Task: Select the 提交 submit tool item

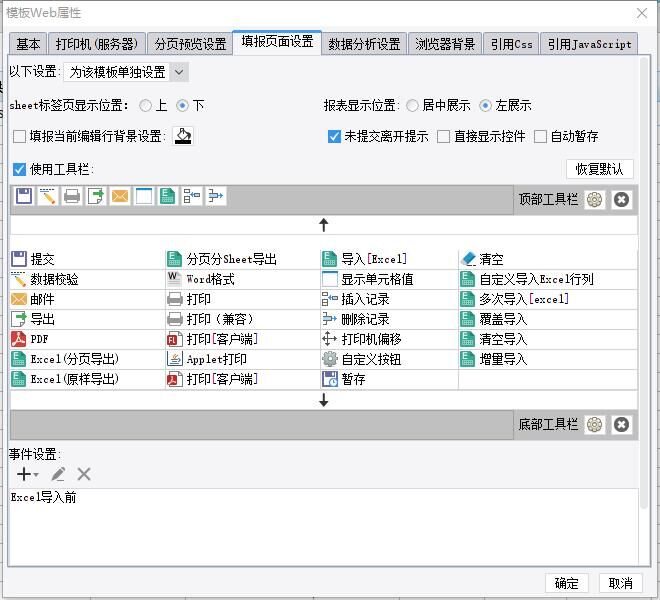Action: [87, 259]
